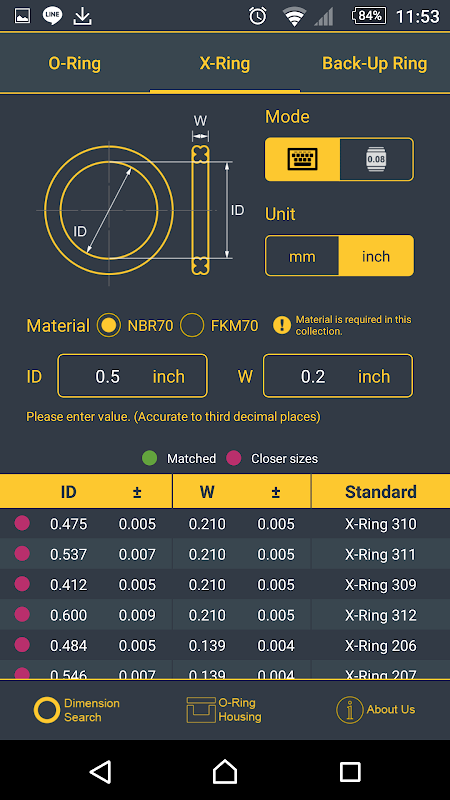Select keyboard input mode icon
The height and width of the screenshot is (800, 450).
coord(303,159)
